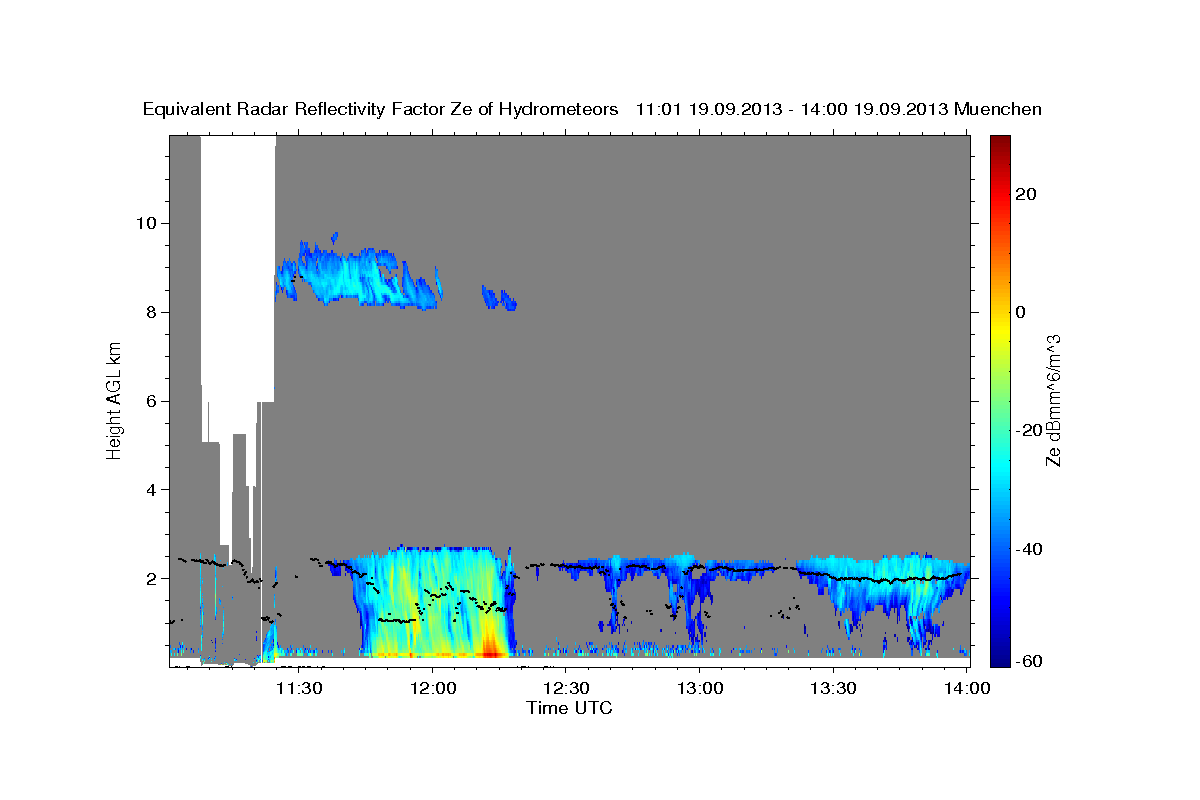Click the green middle of colorbar
Image resolution: width=1200 pixels, height=800 pixels.
pyautogui.click(x=1000, y=400)
